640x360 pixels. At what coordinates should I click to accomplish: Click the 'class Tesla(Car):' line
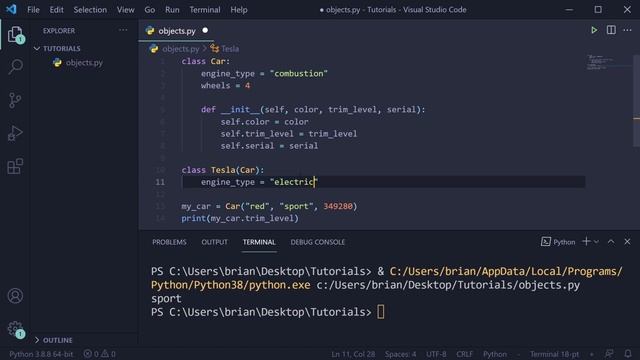(223, 170)
